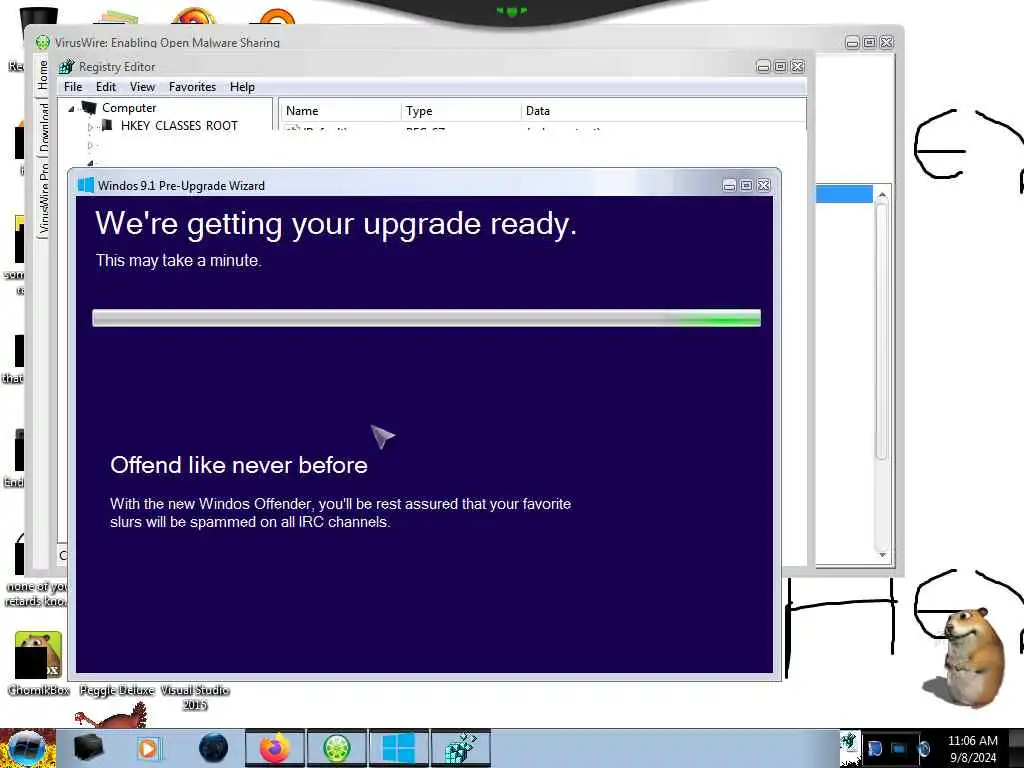
Task: Click the Windos 9.1 wizard title icon
Action: point(86,185)
